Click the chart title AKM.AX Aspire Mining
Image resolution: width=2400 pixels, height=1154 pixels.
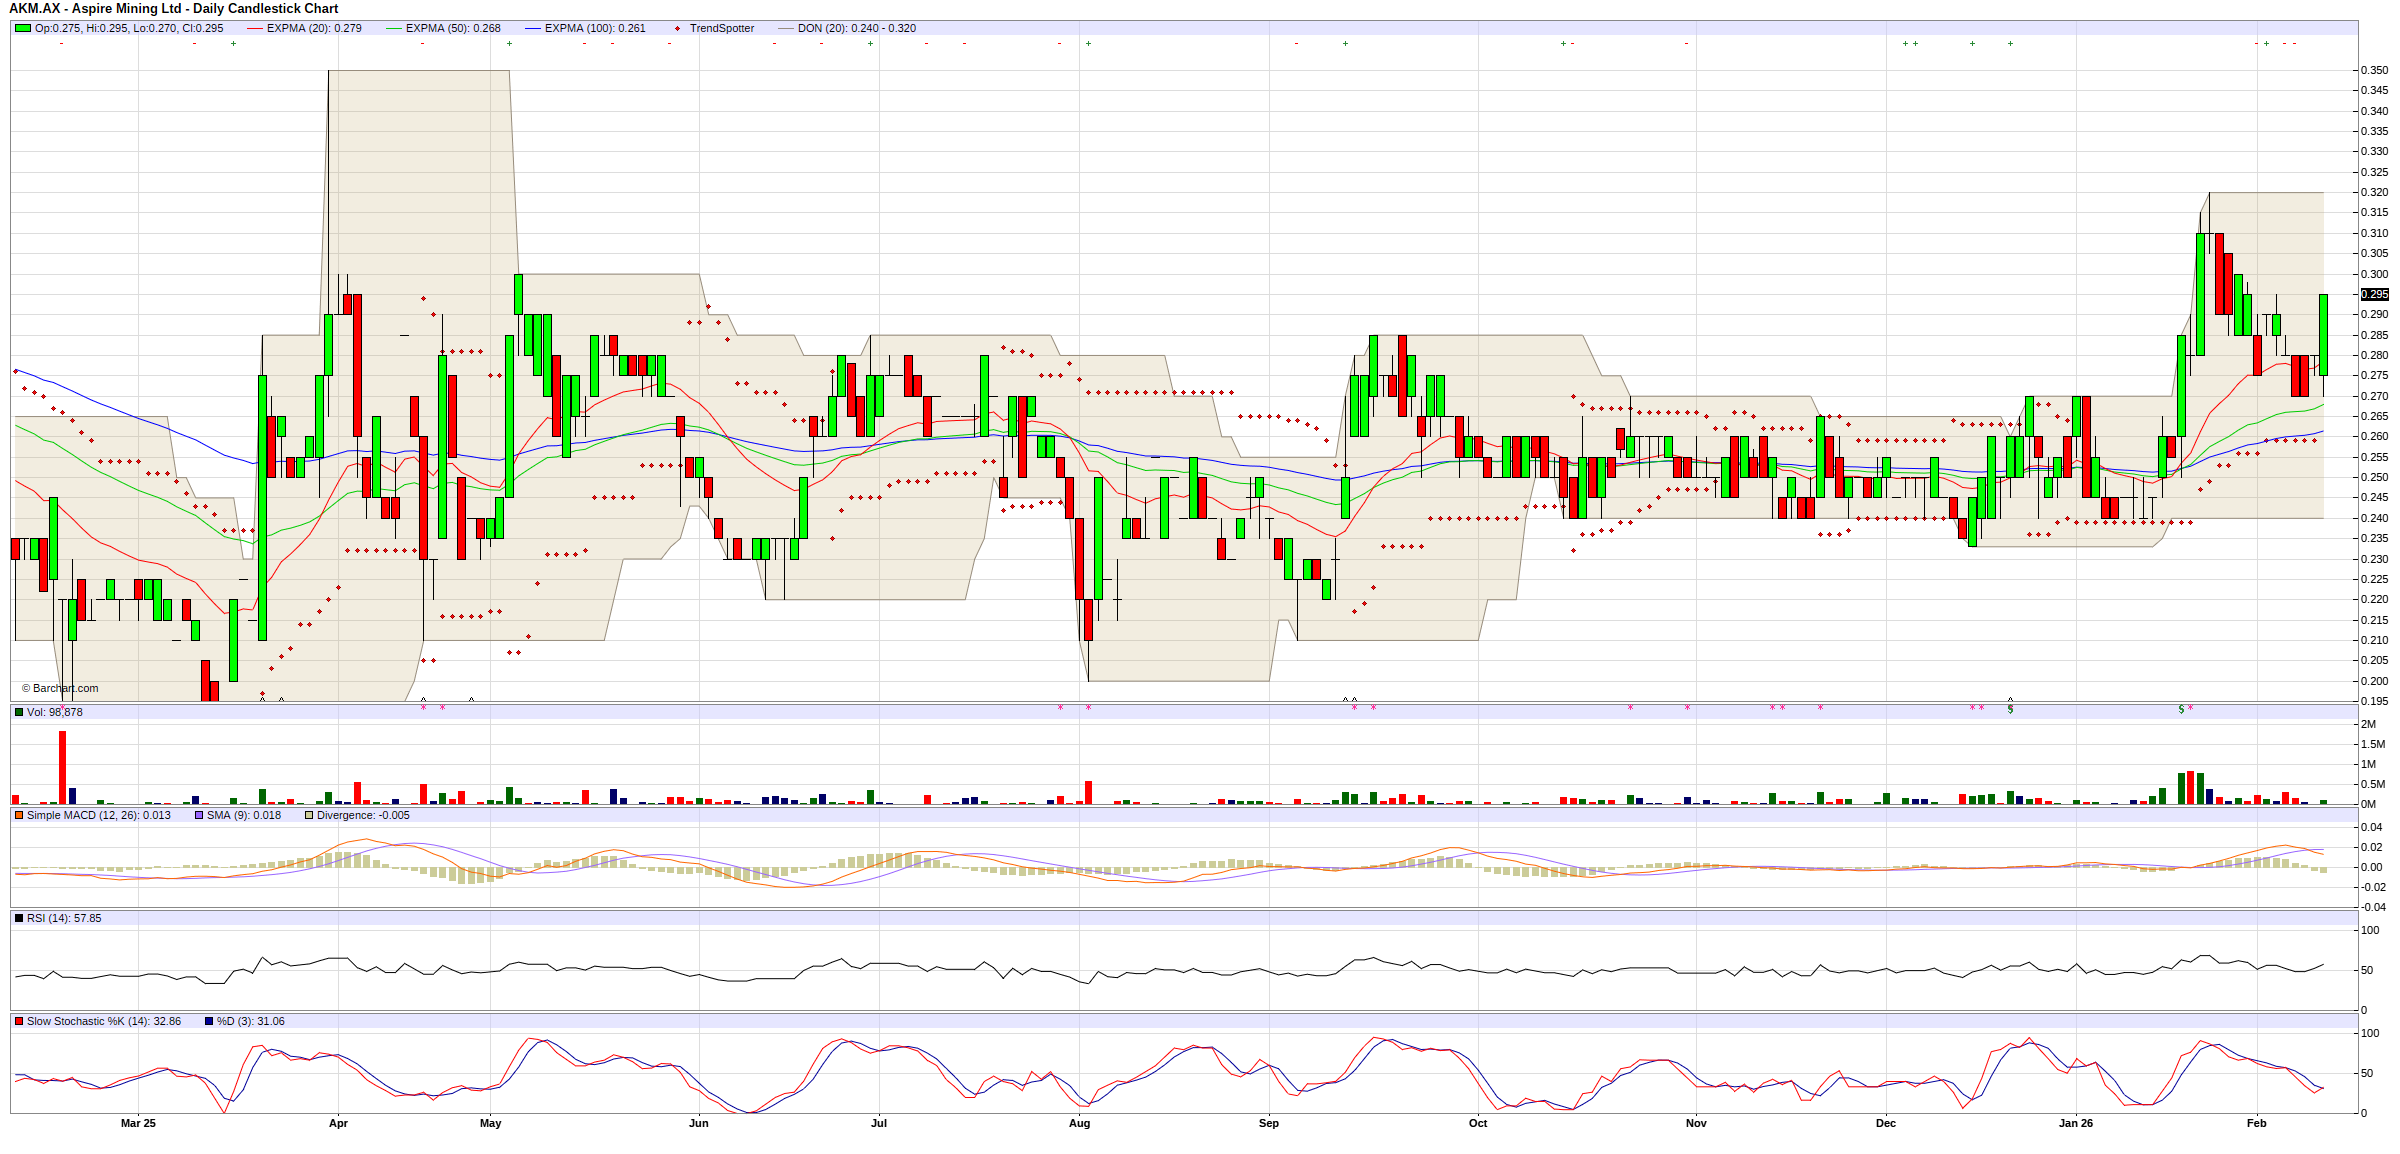coord(173,9)
